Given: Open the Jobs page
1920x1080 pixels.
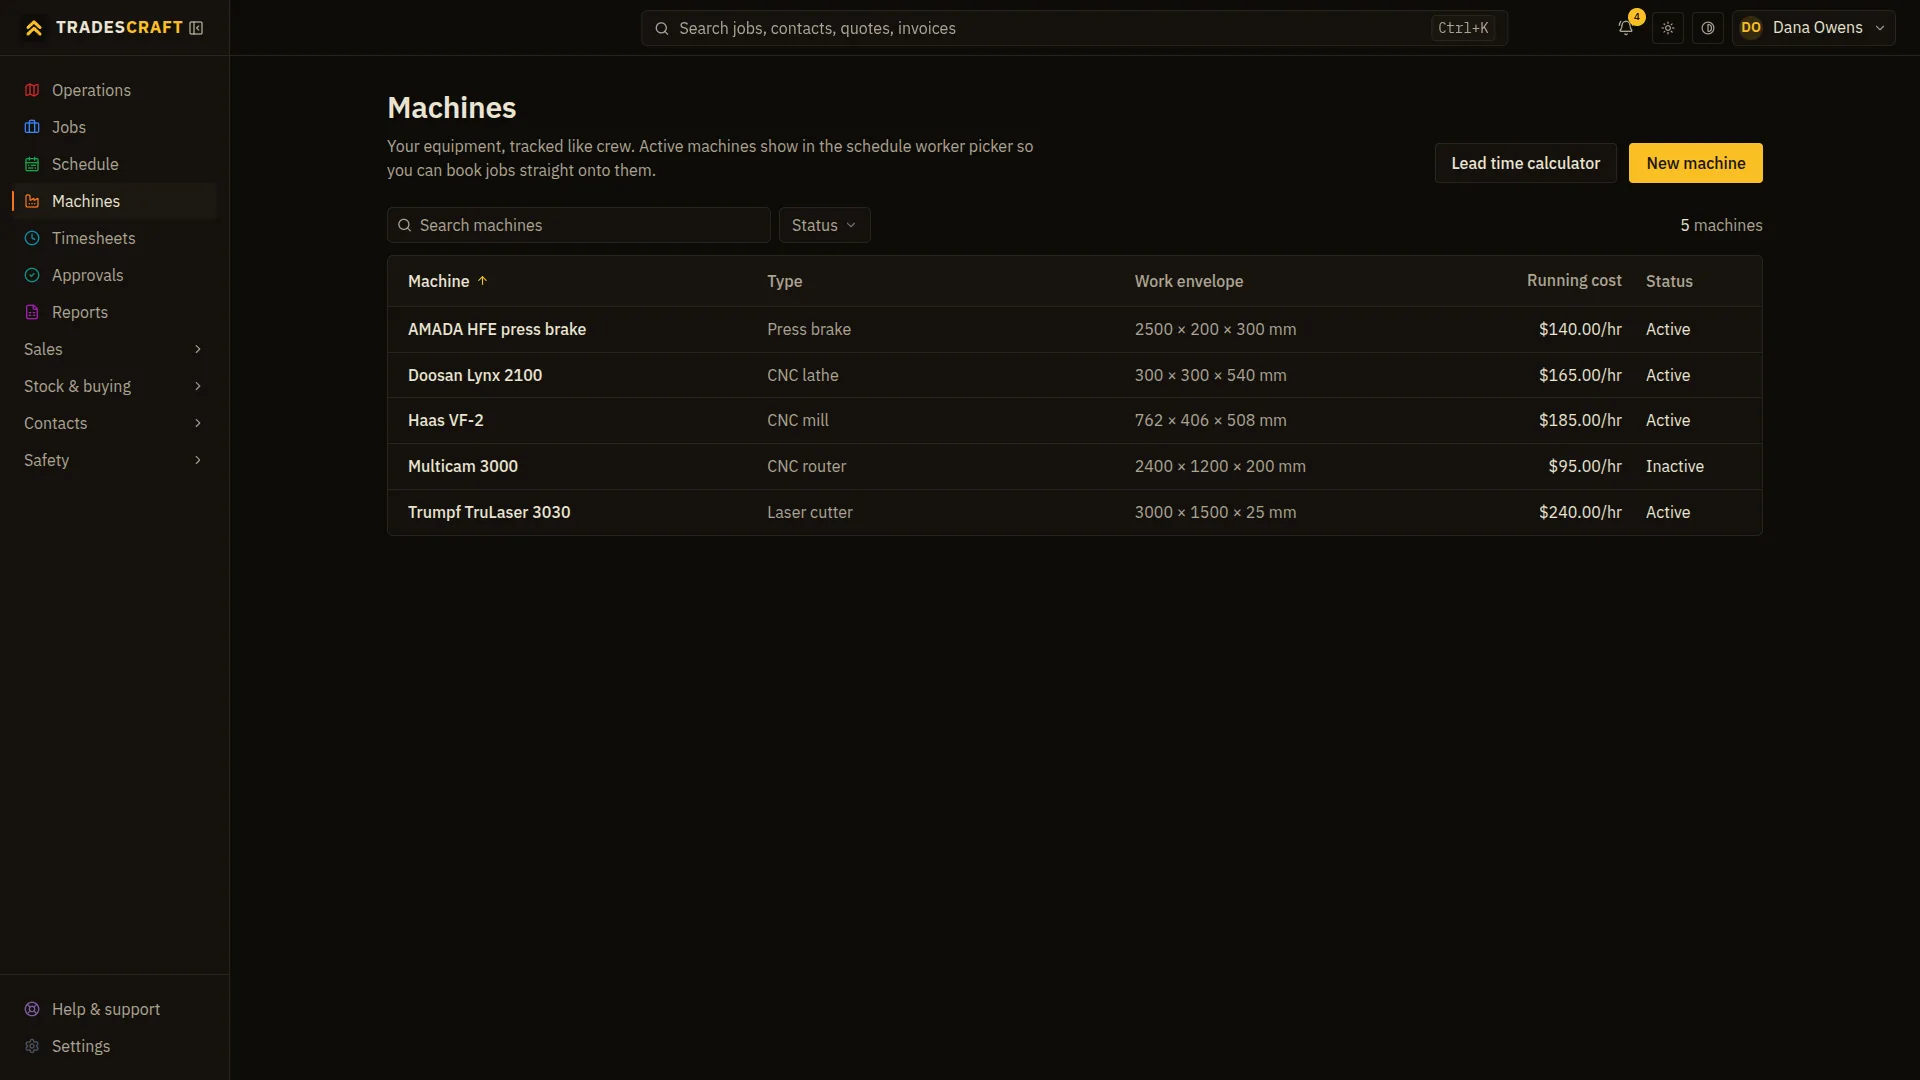Looking at the screenshot, I should point(114,127).
